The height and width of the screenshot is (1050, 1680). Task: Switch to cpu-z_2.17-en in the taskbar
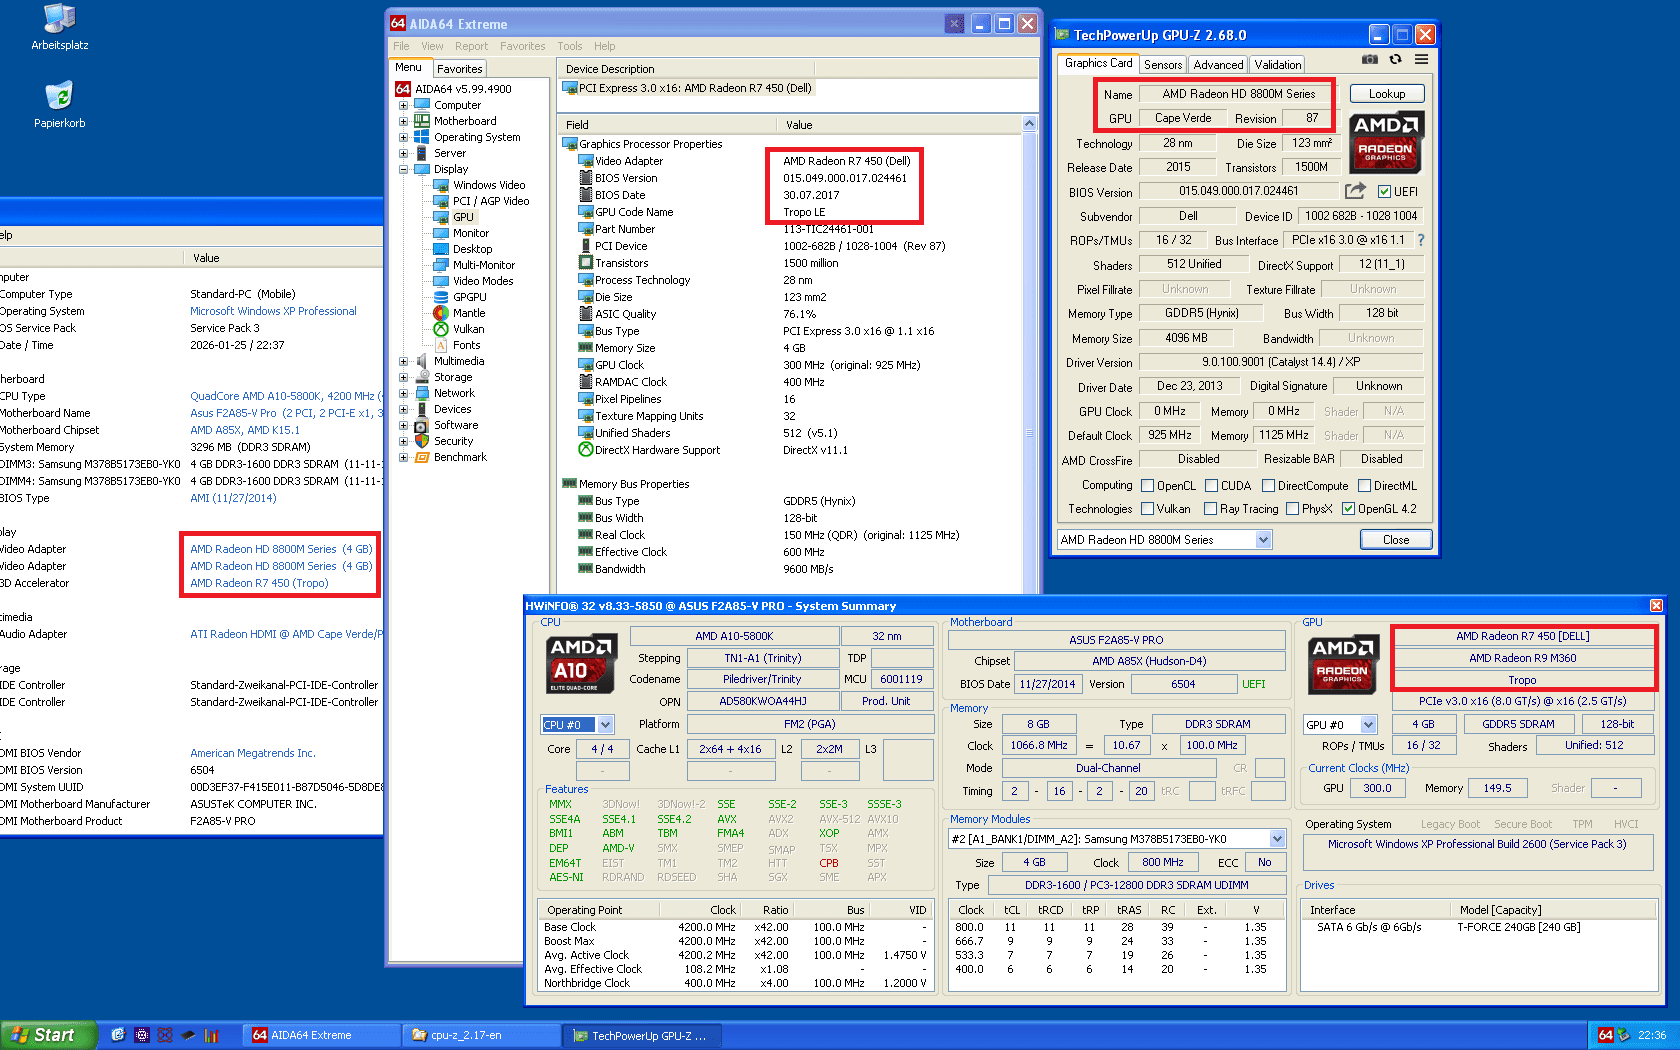tap(481, 1035)
